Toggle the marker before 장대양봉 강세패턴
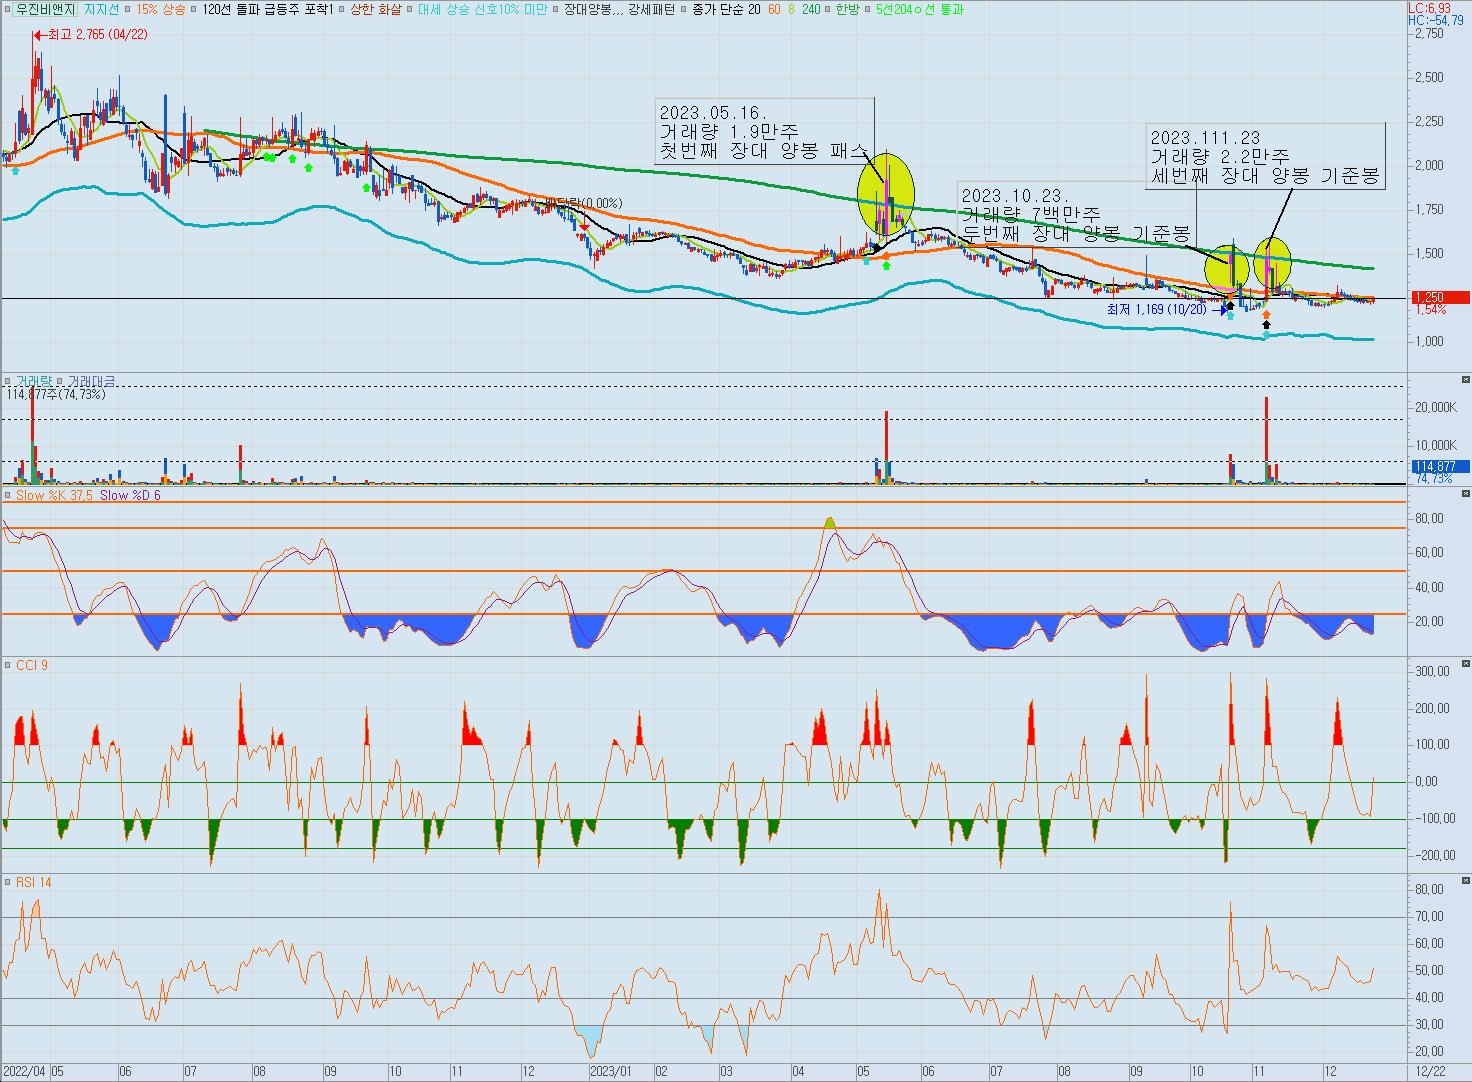Image resolution: width=1472 pixels, height=1082 pixels. pyautogui.click(x=555, y=9)
